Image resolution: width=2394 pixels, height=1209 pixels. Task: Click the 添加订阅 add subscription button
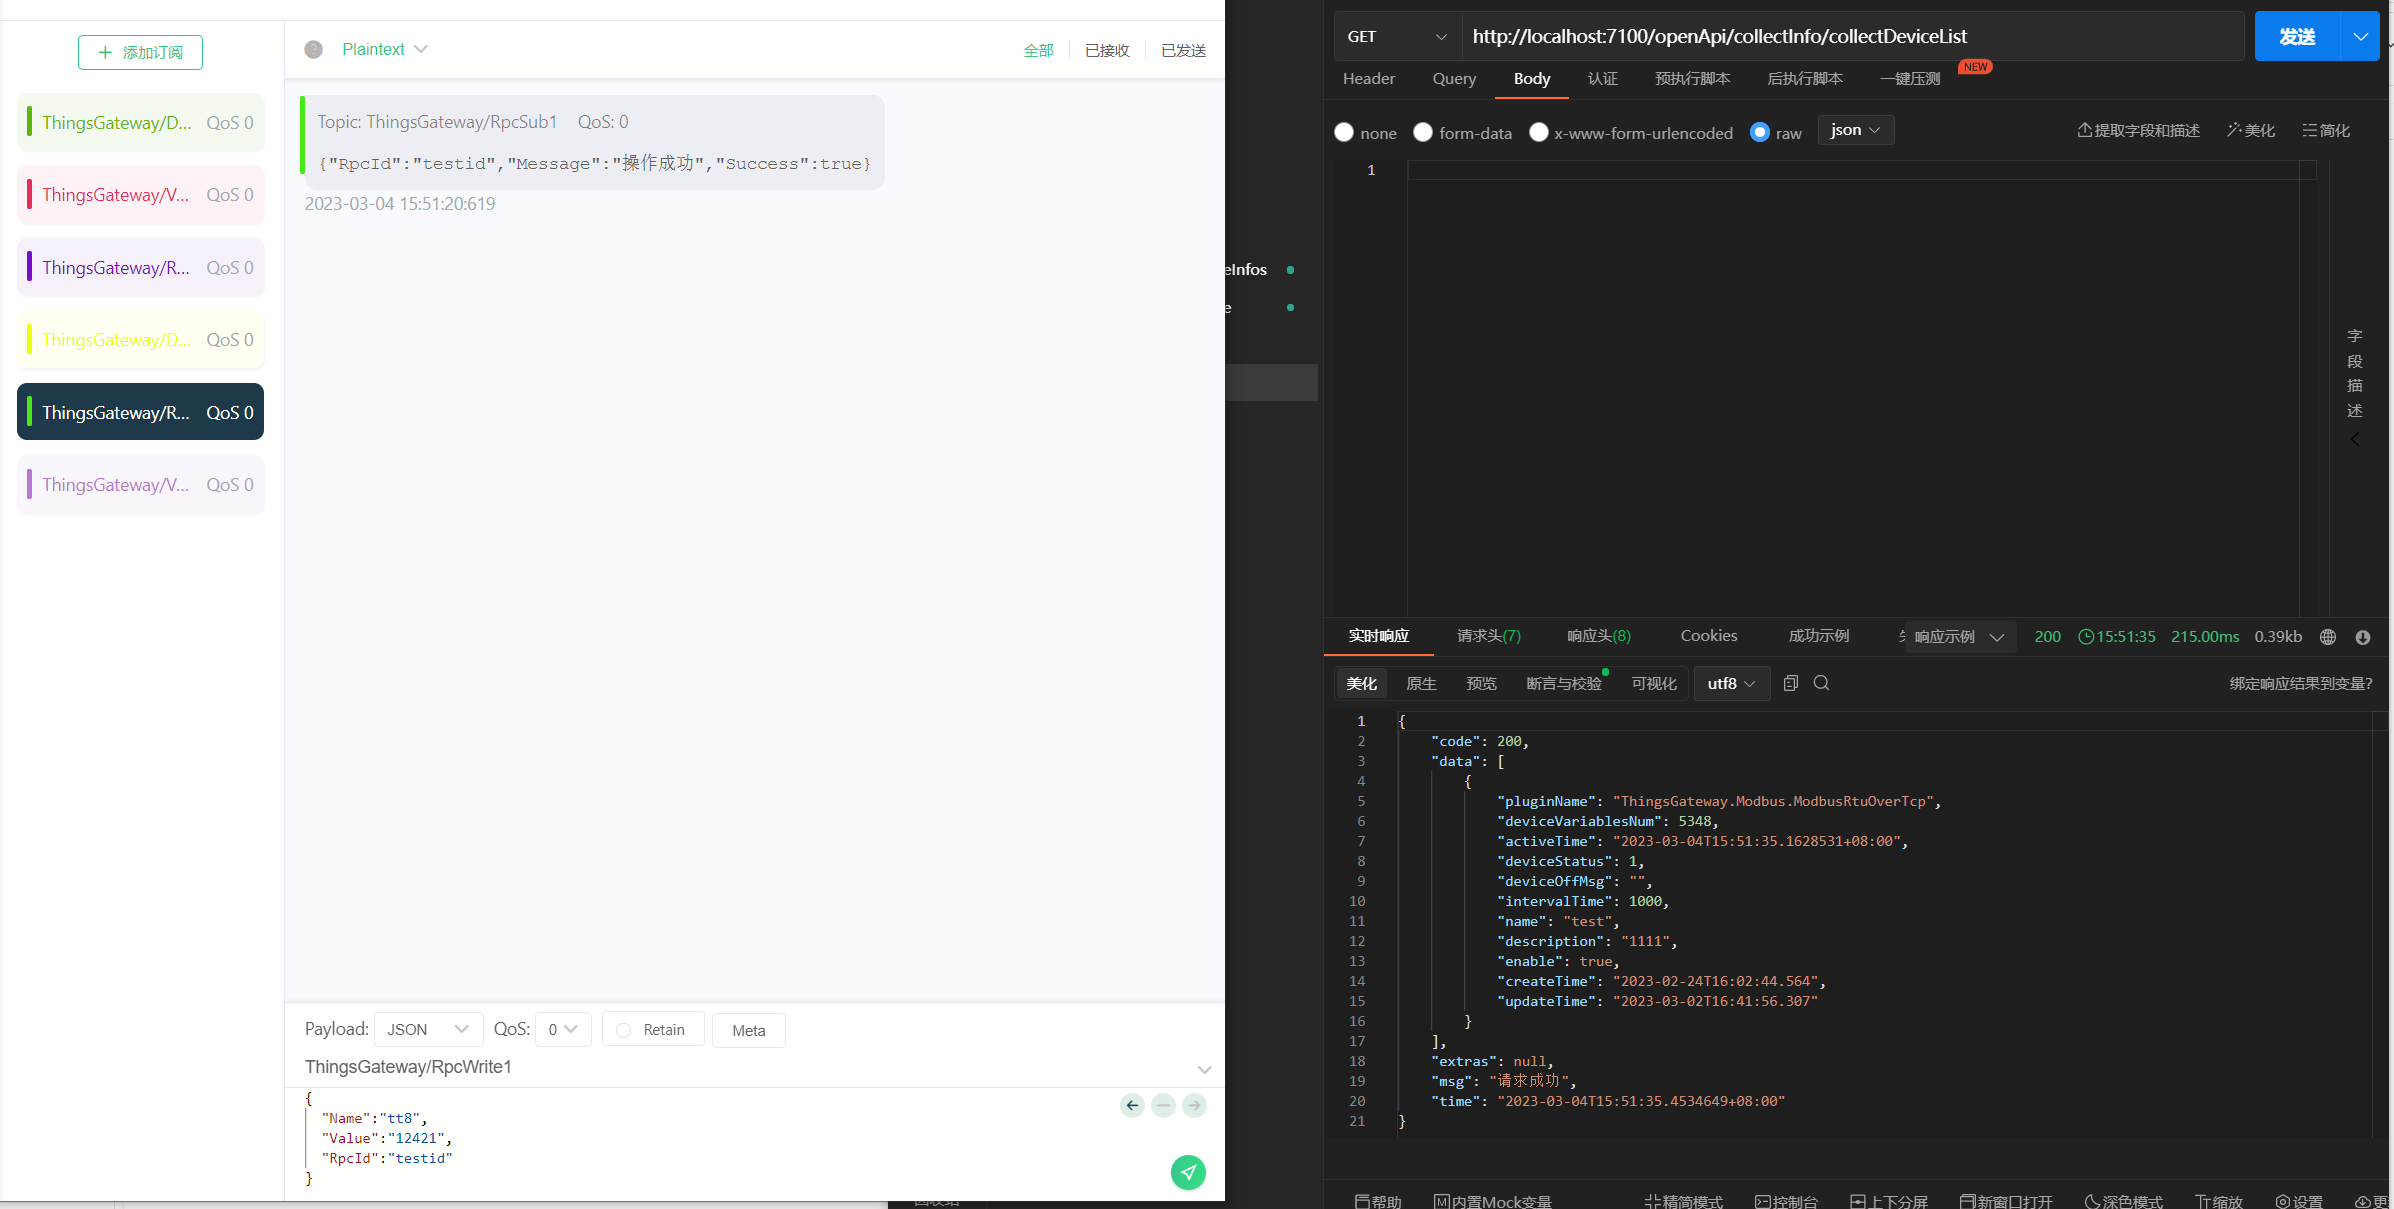tap(140, 52)
